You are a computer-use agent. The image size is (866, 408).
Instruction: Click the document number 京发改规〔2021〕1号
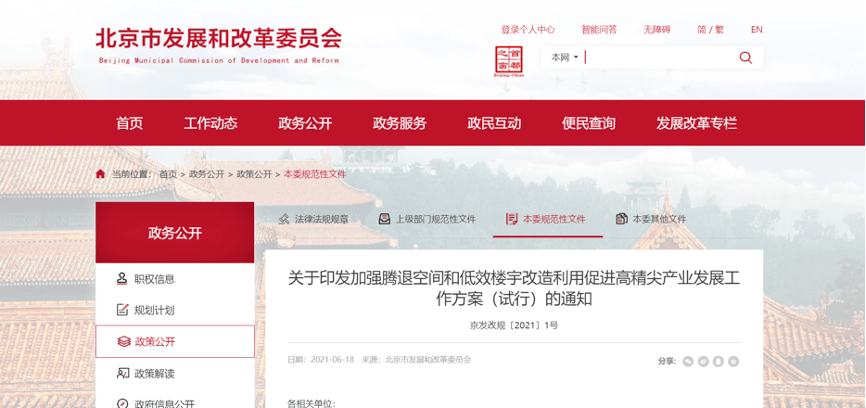click(514, 325)
